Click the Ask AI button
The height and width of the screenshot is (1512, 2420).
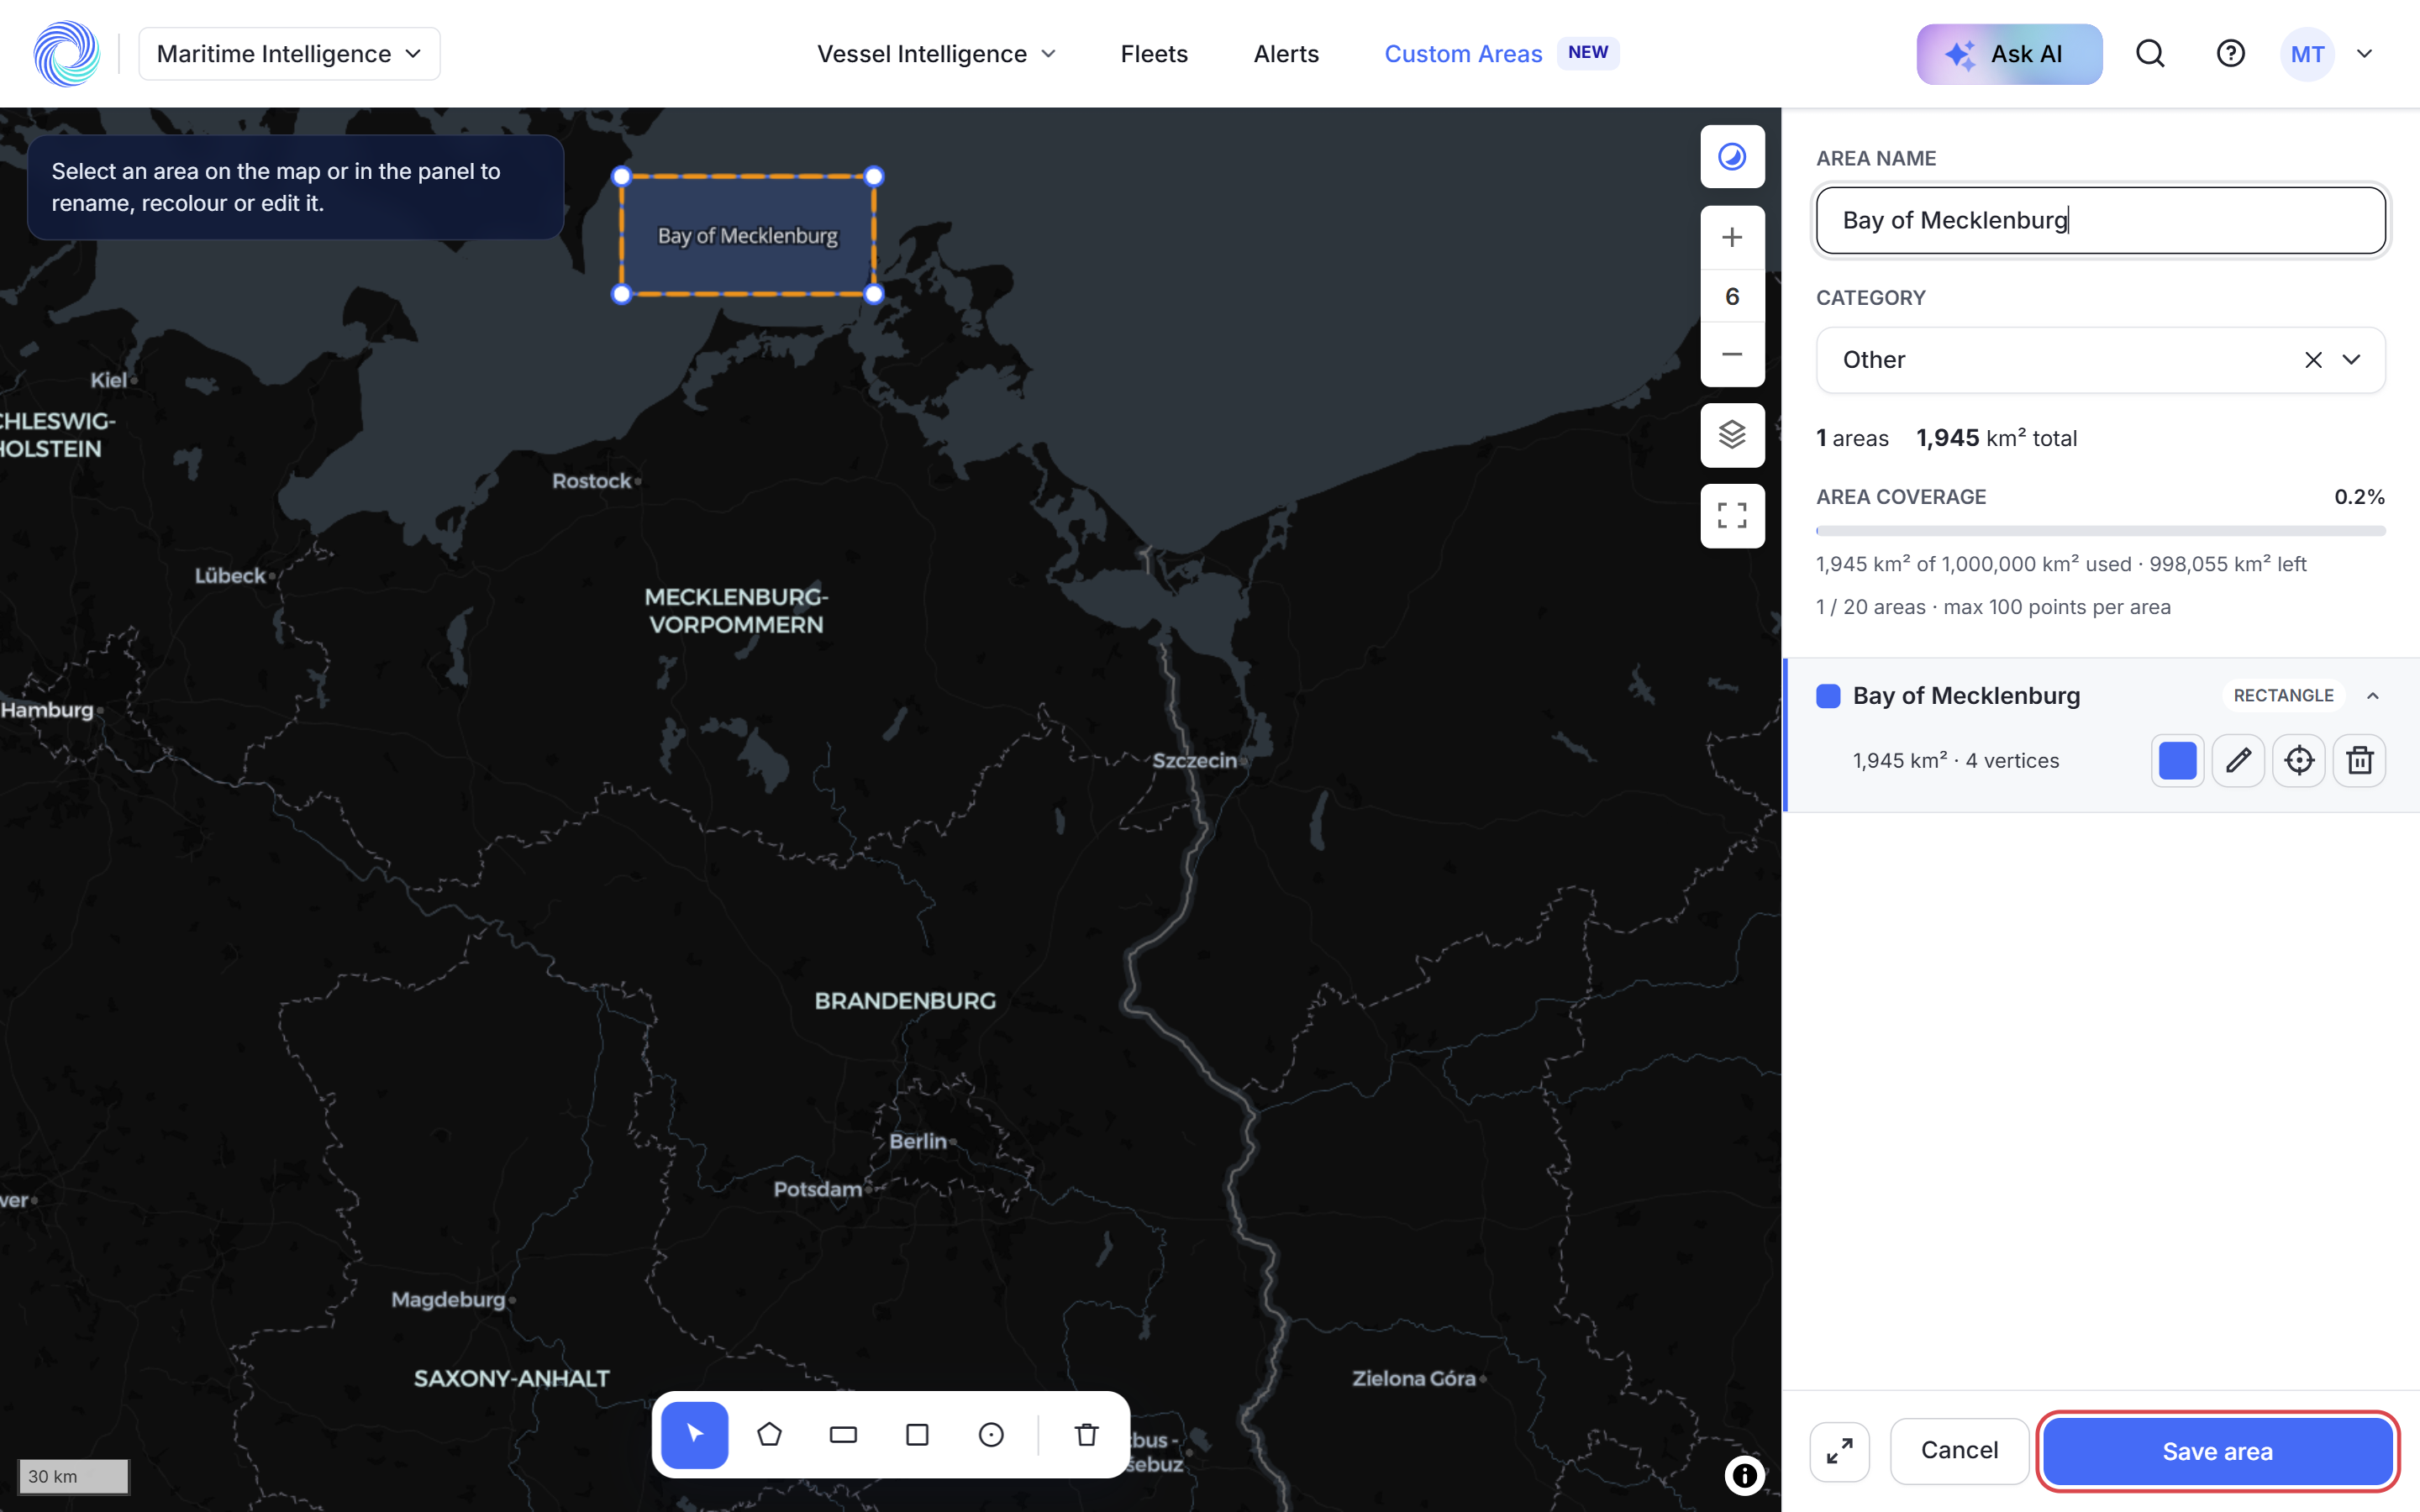click(2009, 54)
